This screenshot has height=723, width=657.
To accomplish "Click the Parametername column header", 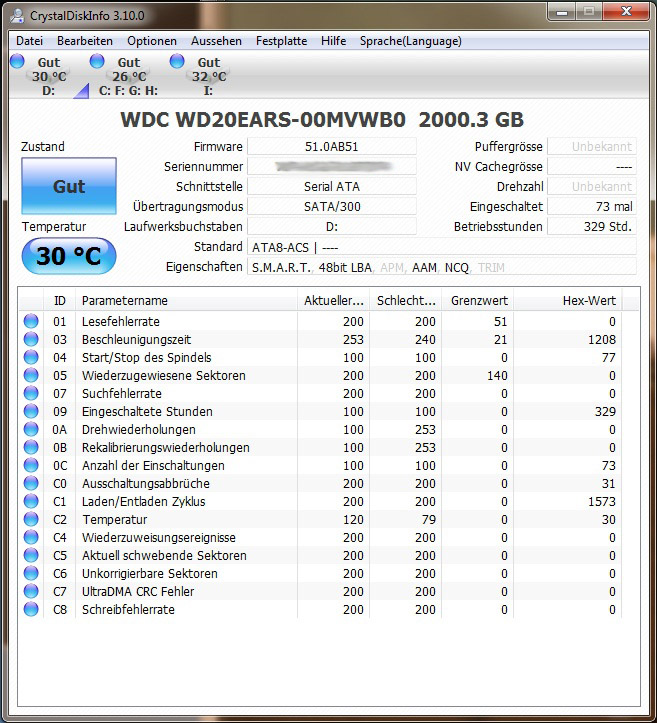I will 186,301.
